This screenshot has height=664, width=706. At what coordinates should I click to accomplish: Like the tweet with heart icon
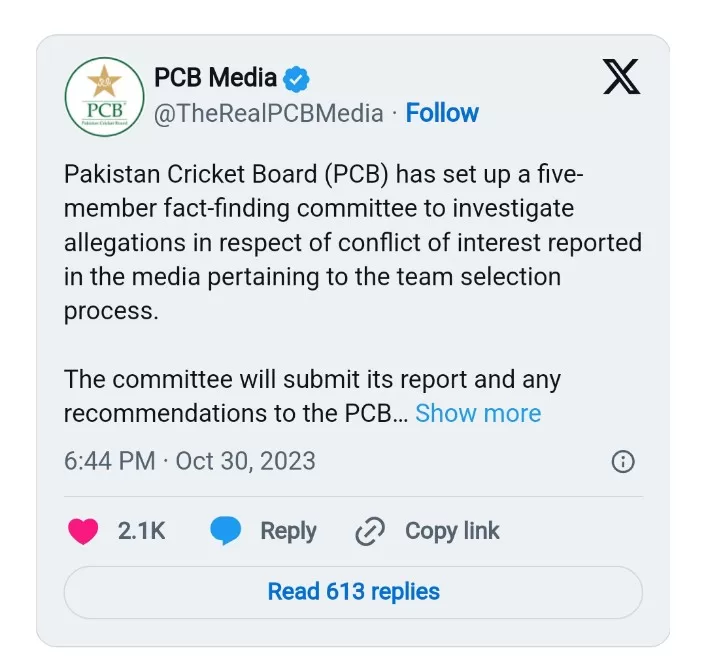tap(84, 531)
